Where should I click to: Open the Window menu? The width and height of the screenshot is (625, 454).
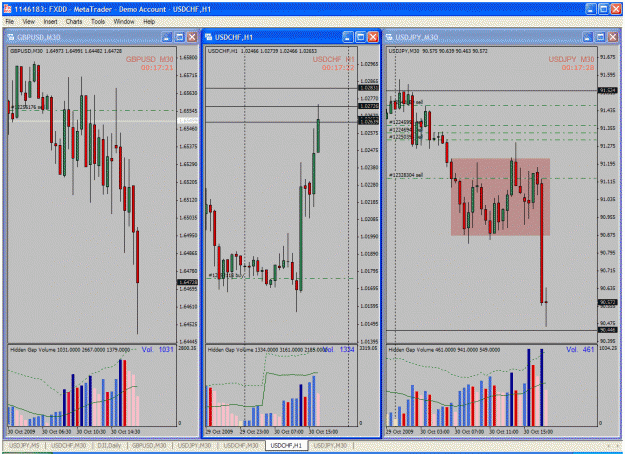click(x=124, y=22)
